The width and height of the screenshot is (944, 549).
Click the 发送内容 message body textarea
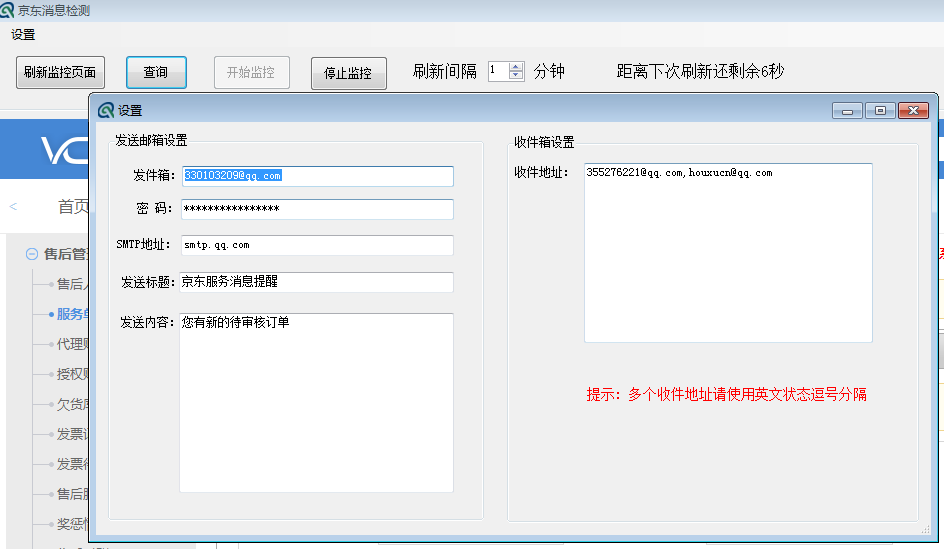pos(317,403)
